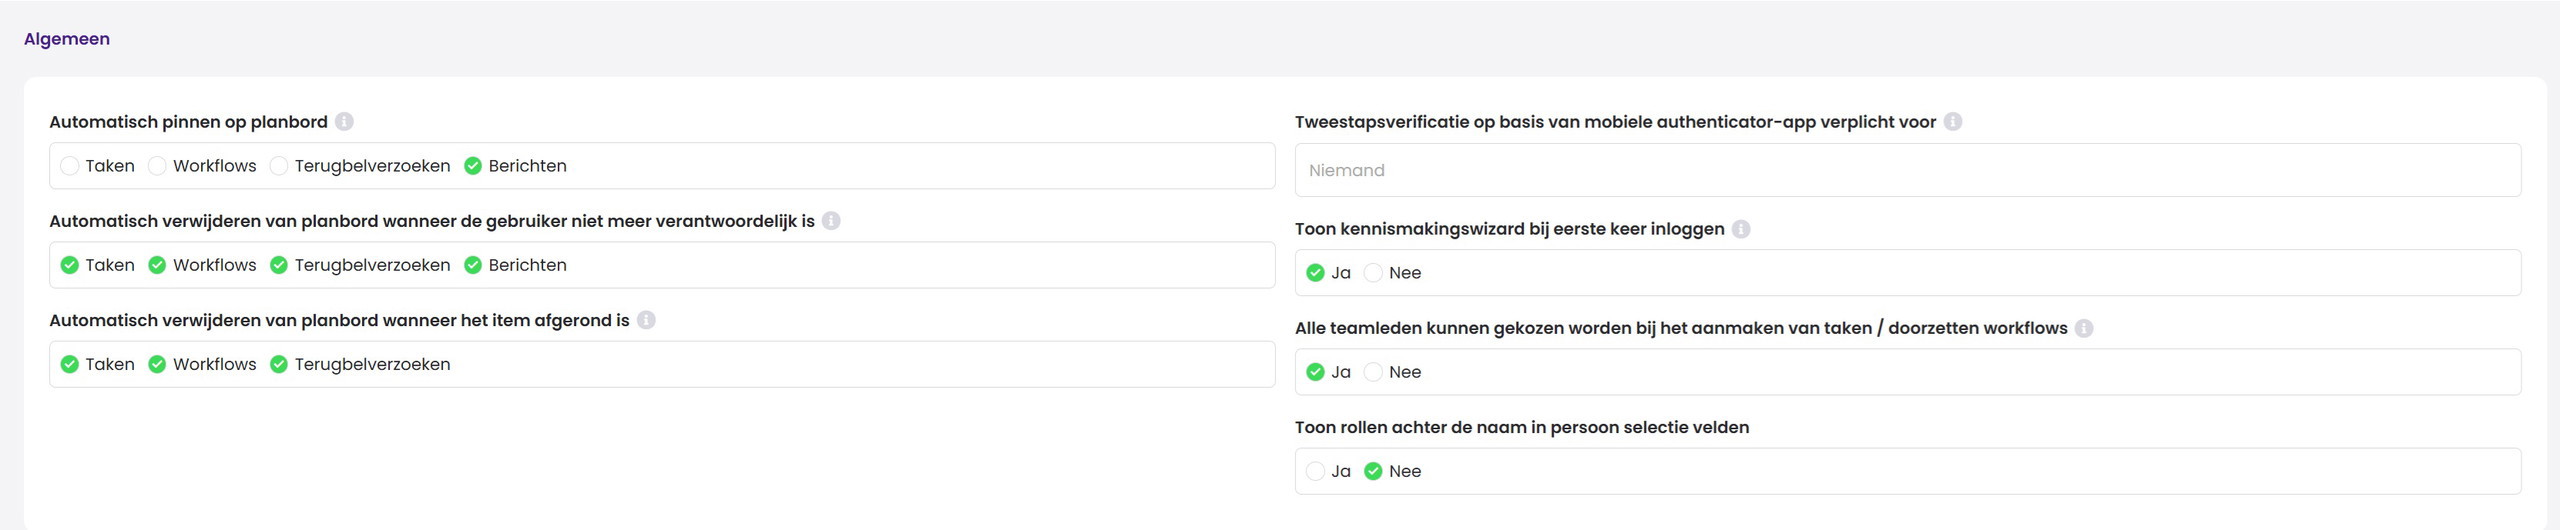Uncheck Berichten for removal when user not responsible
The width and height of the screenshot is (2560, 530).
(x=473, y=265)
